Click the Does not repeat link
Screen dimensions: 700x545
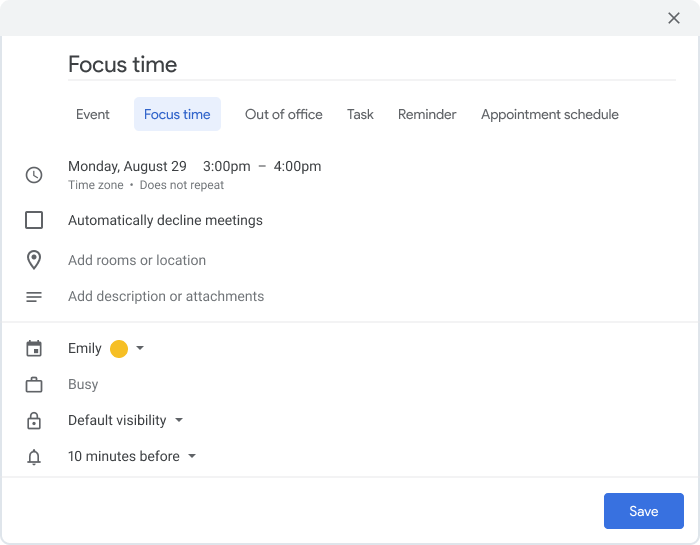(182, 185)
